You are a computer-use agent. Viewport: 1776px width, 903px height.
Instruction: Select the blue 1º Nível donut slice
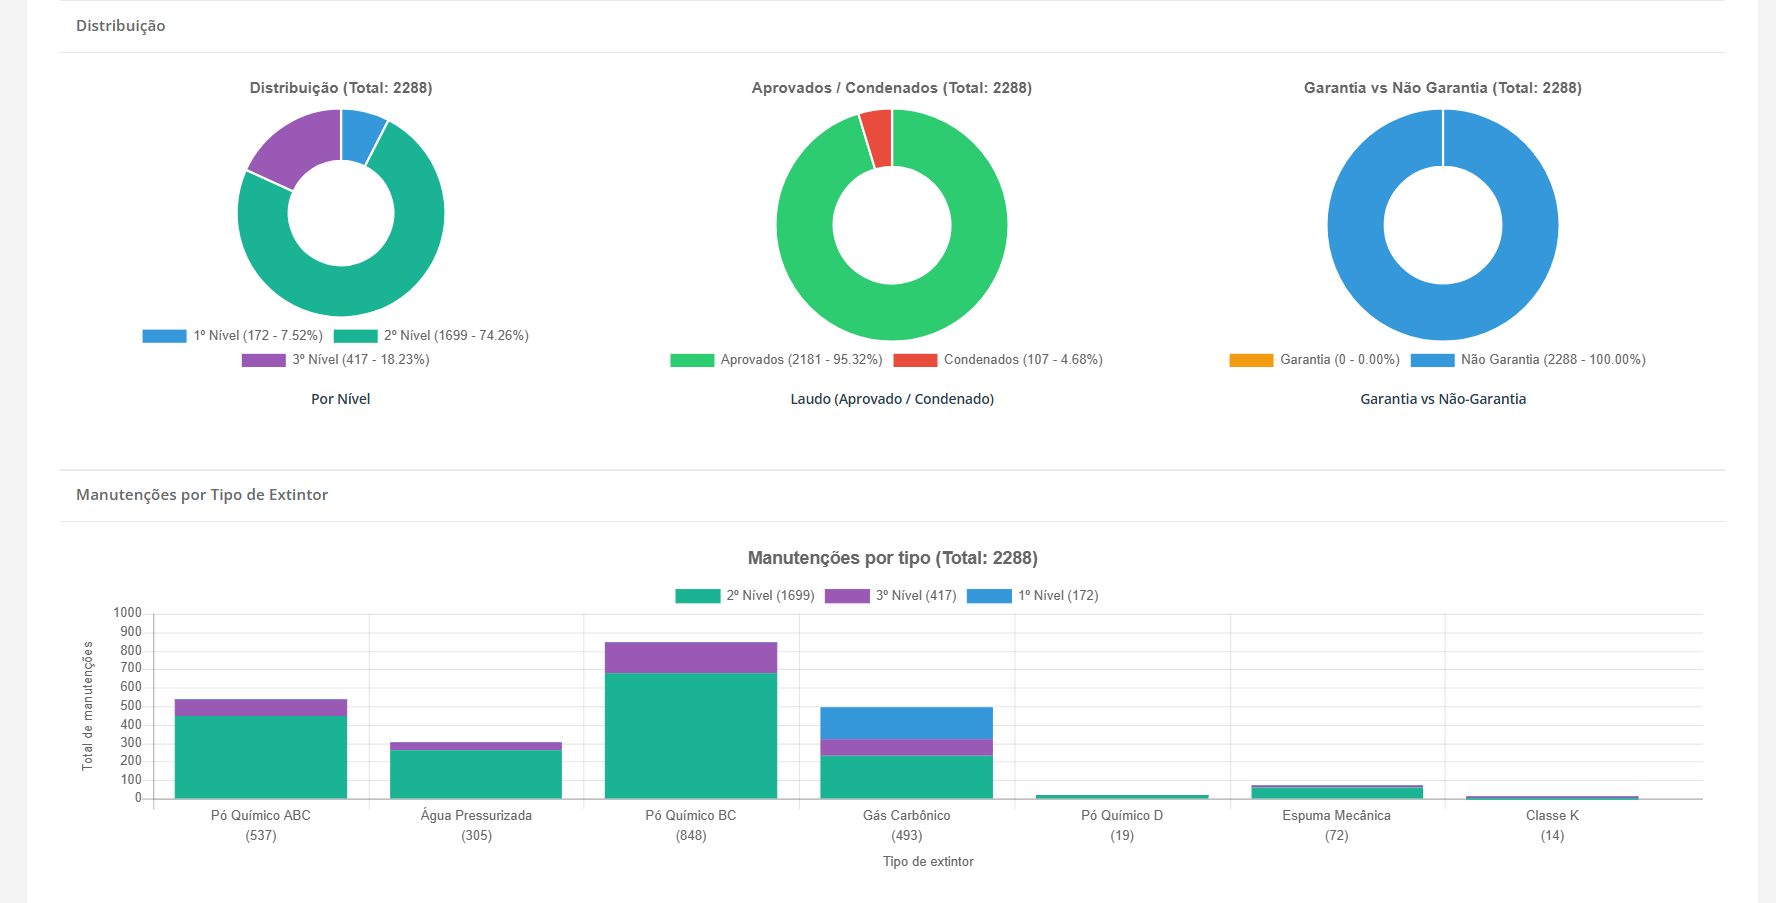click(x=360, y=135)
